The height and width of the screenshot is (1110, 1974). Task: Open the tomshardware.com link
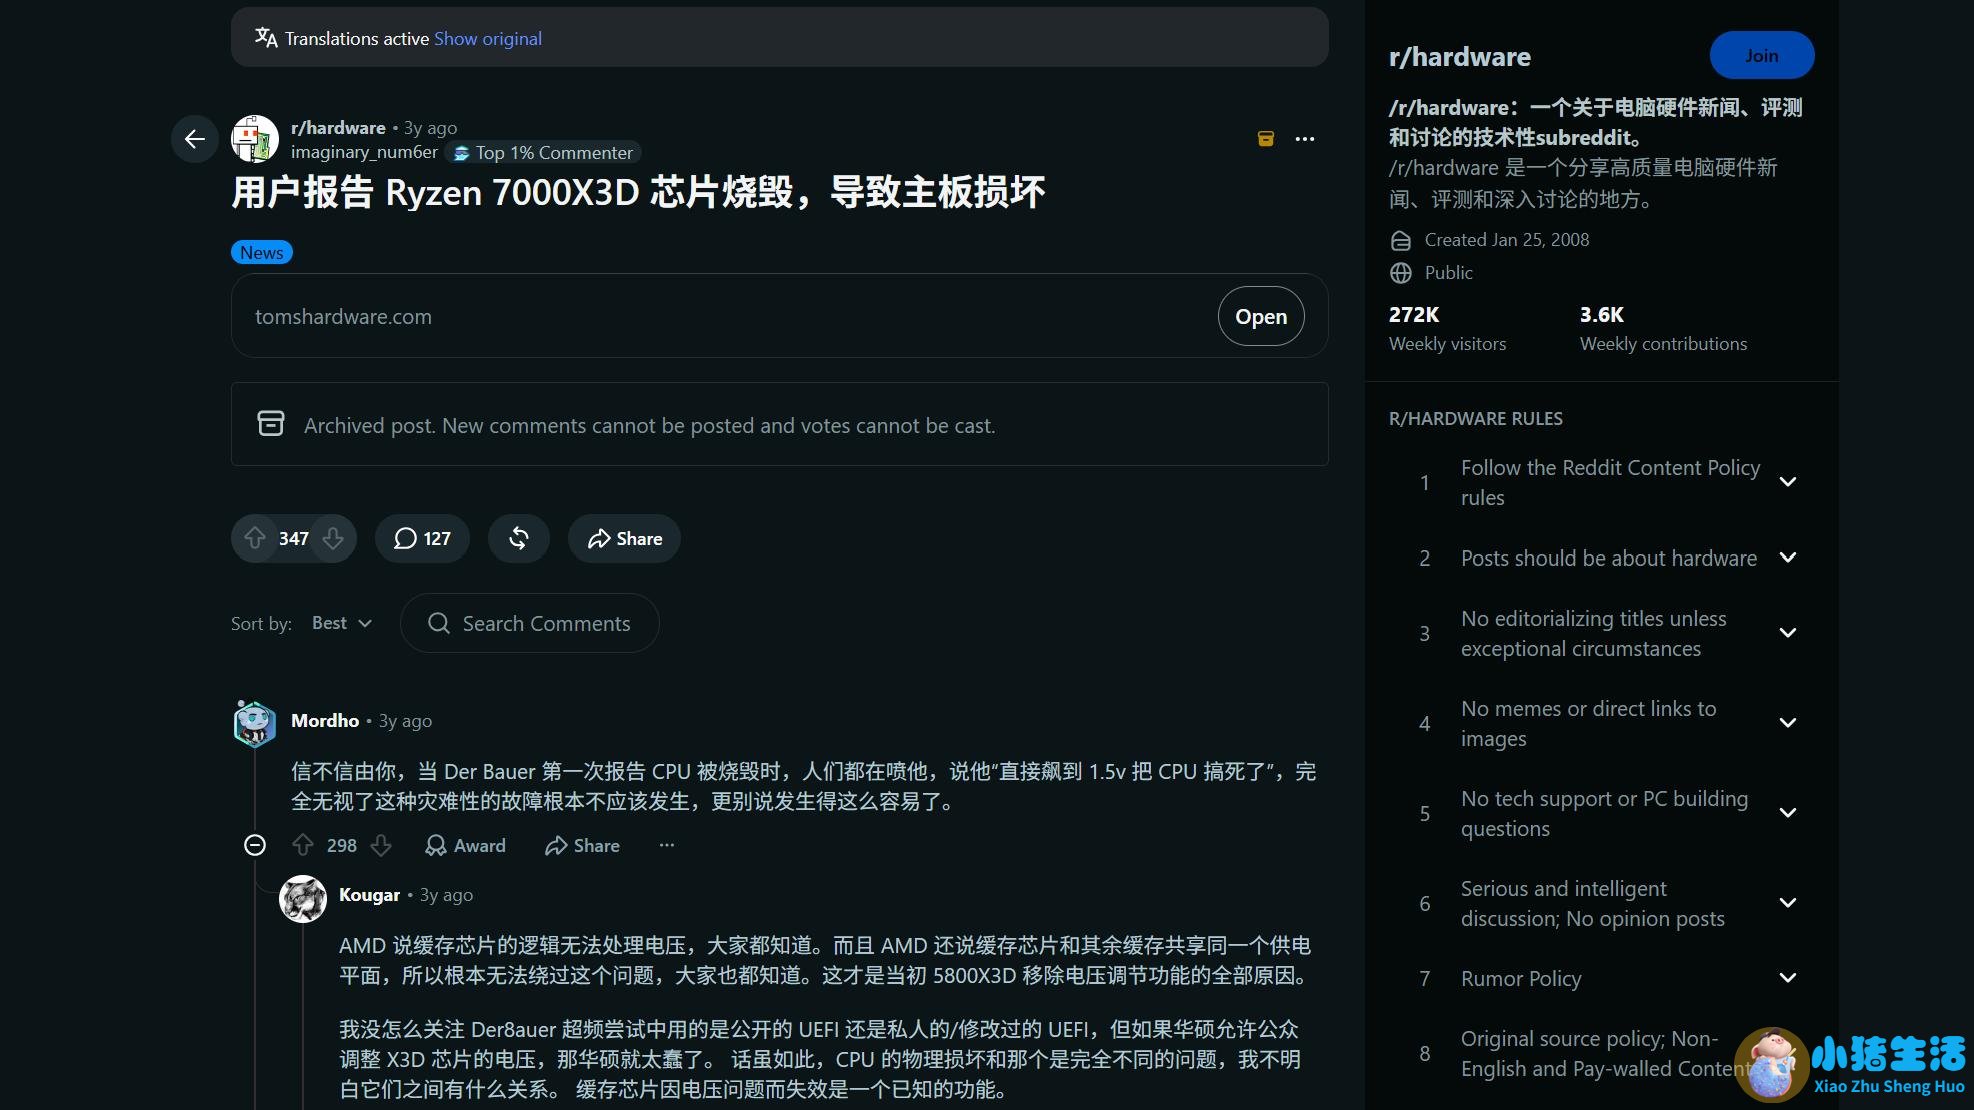coord(1261,316)
